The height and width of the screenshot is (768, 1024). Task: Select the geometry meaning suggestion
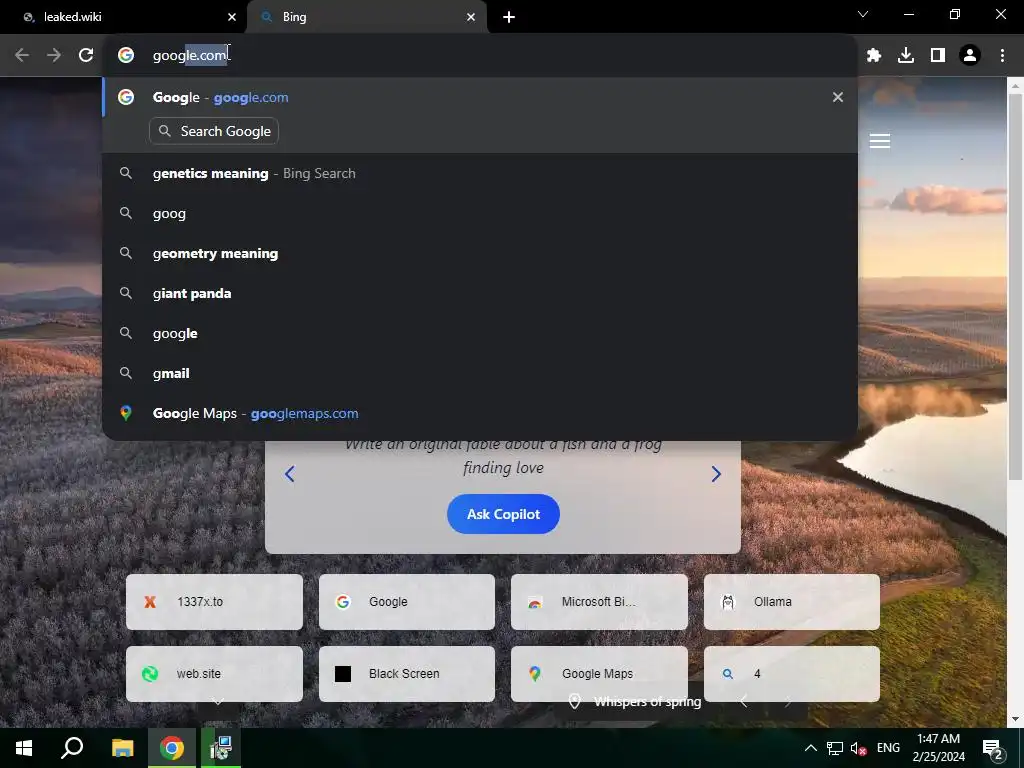[x=480, y=253]
